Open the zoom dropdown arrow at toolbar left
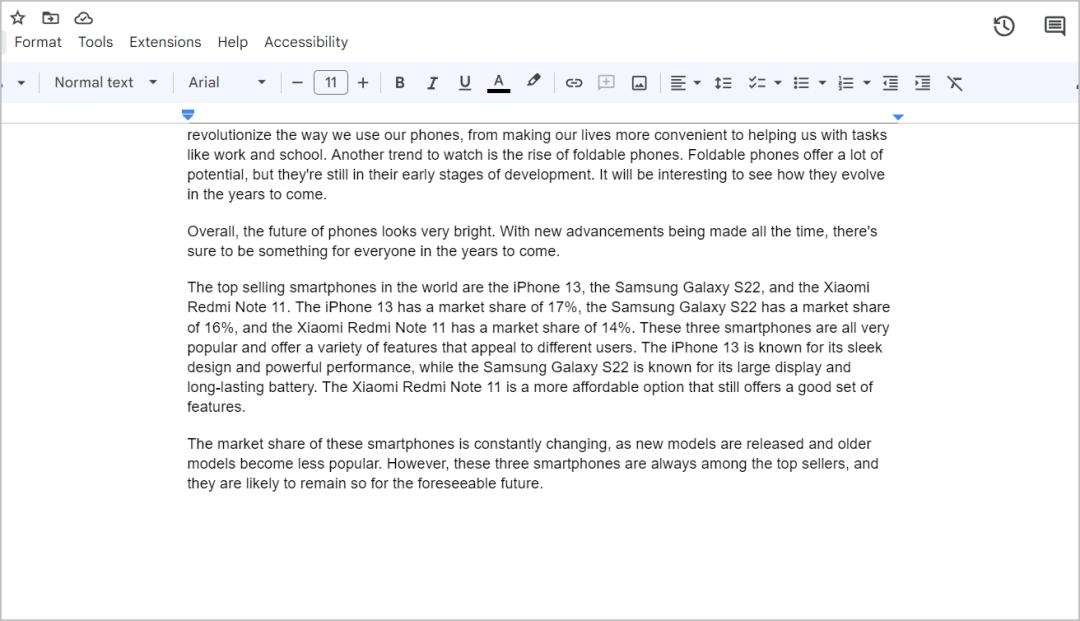The height and width of the screenshot is (621, 1080). 21,83
